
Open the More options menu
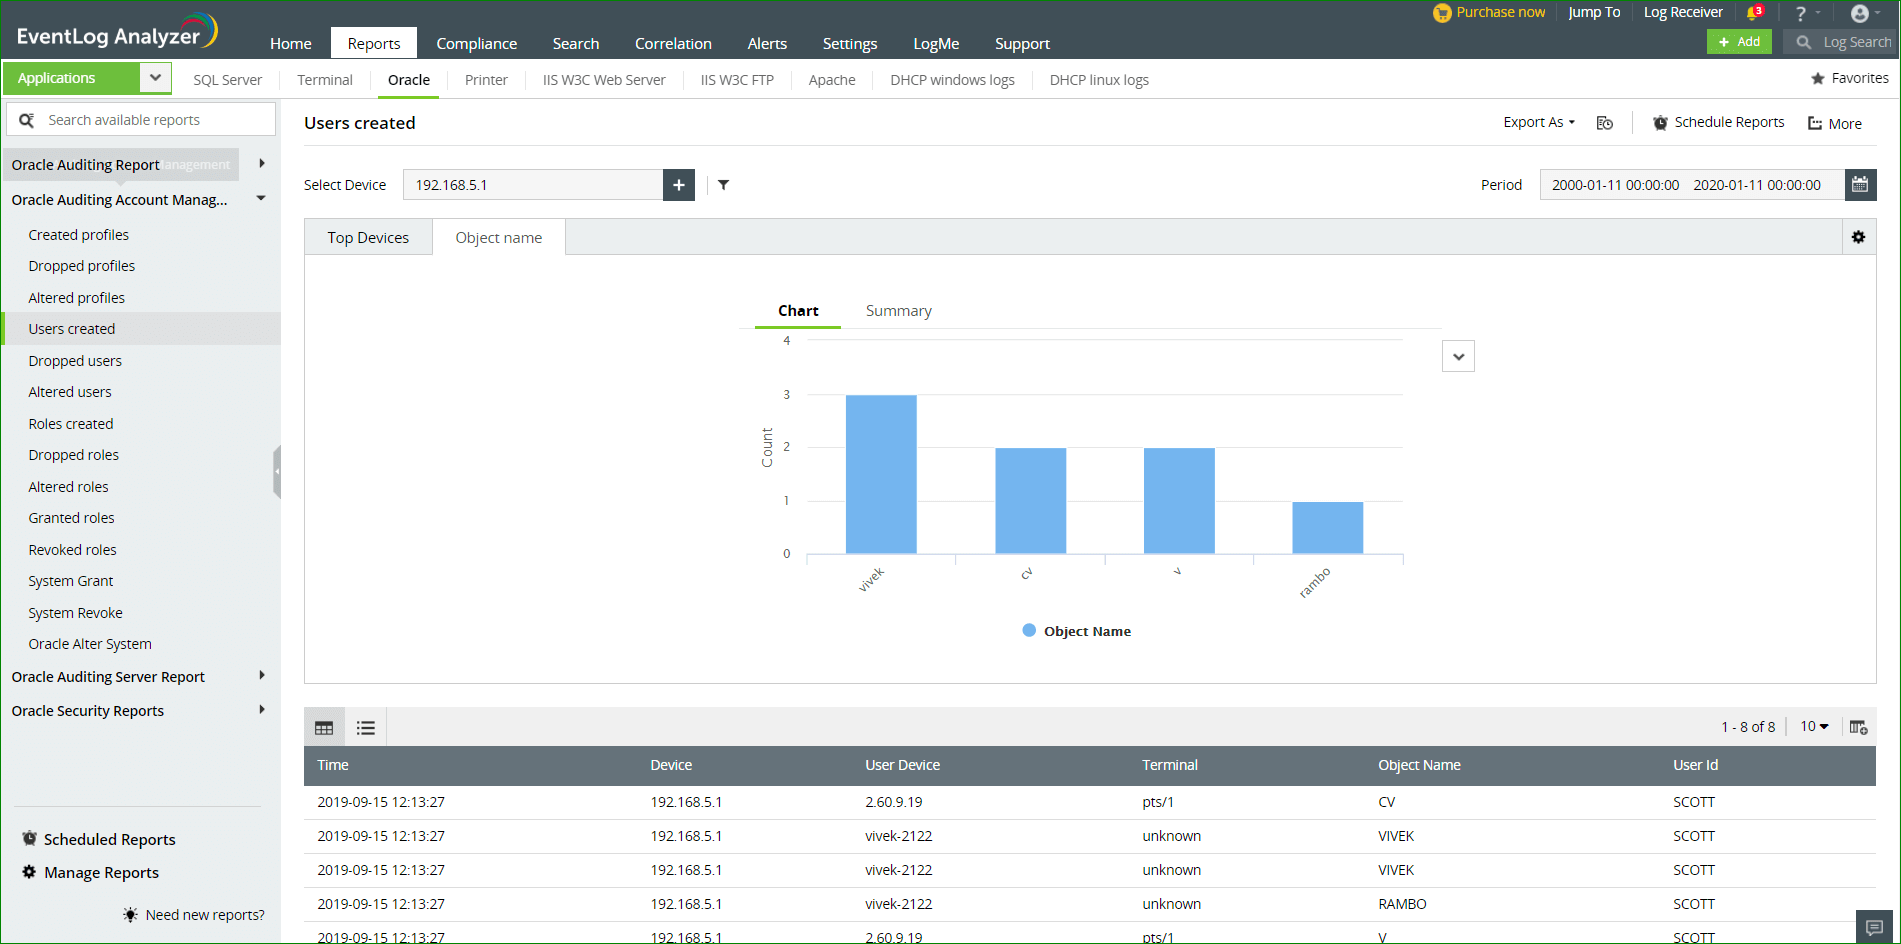[x=1835, y=123]
